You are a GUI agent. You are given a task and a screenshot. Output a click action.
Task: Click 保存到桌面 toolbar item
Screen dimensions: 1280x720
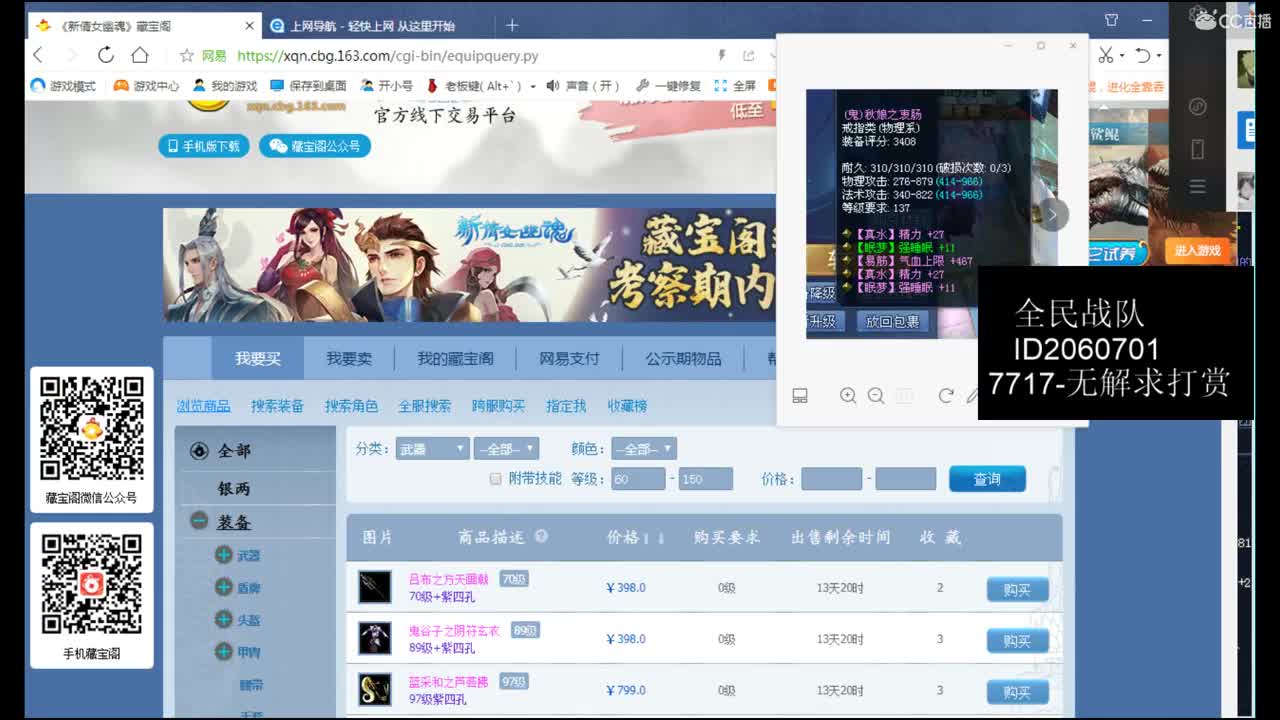tap(308, 86)
